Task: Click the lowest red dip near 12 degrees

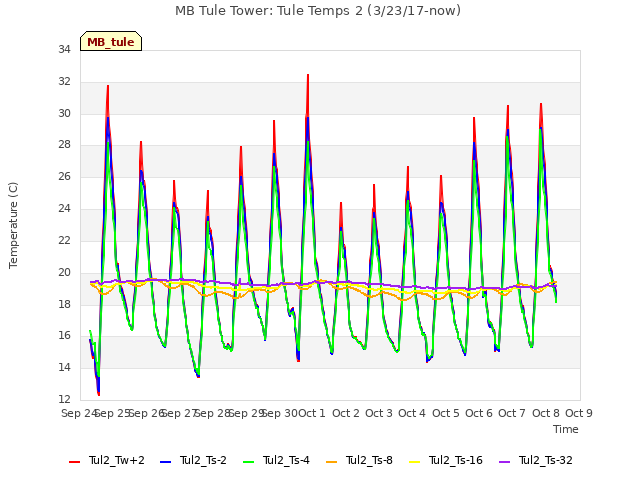Action: [99, 394]
